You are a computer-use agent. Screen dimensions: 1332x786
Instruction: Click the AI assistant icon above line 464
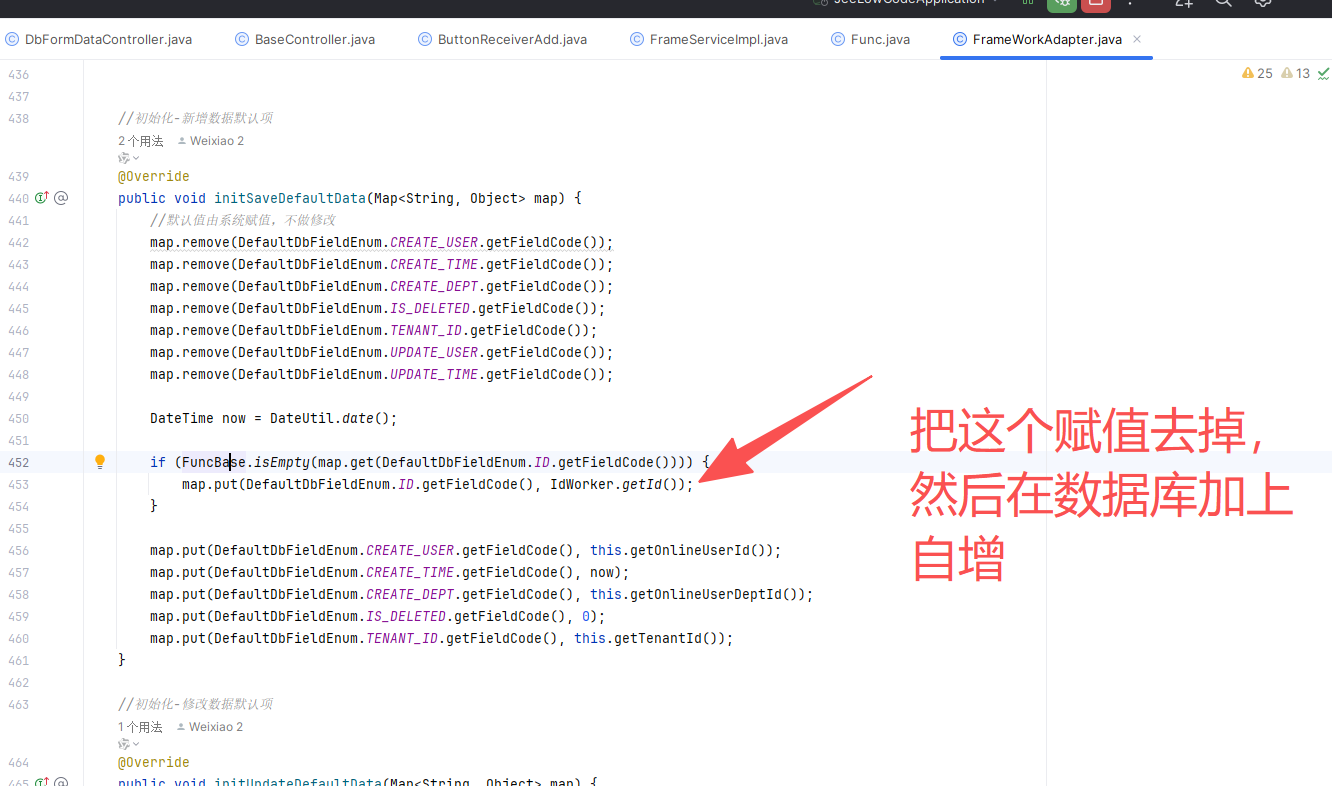(x=124, y=744)
